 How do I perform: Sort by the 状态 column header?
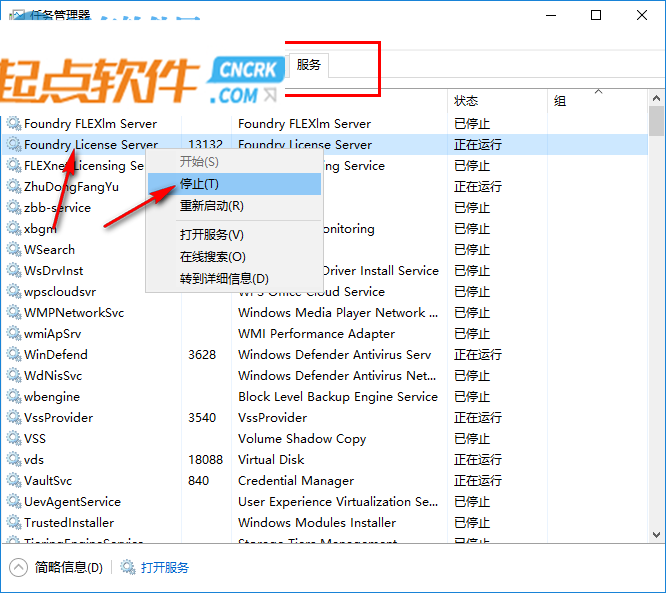coord(497,101)
